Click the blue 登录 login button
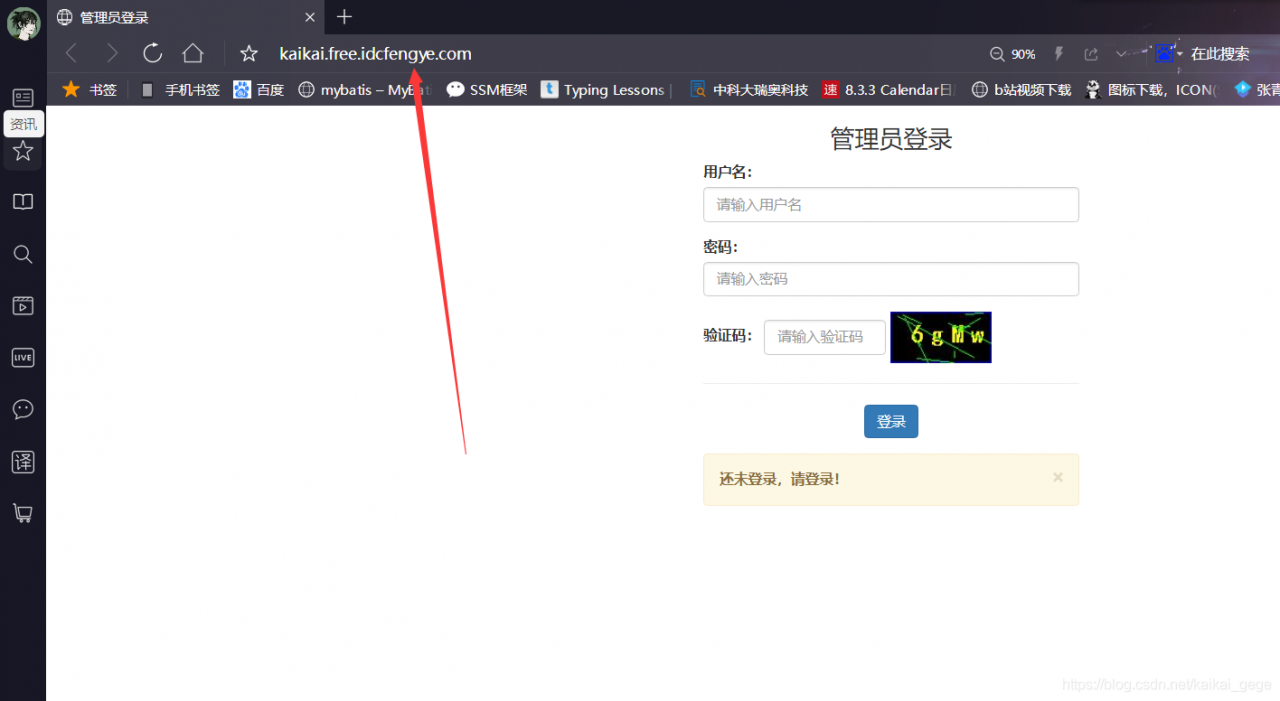The image size is (1280, 701). (890, 421)
